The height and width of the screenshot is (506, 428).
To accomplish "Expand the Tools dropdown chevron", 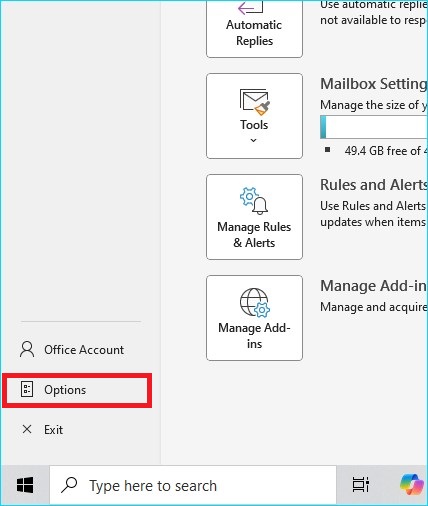I will [254, 140].
